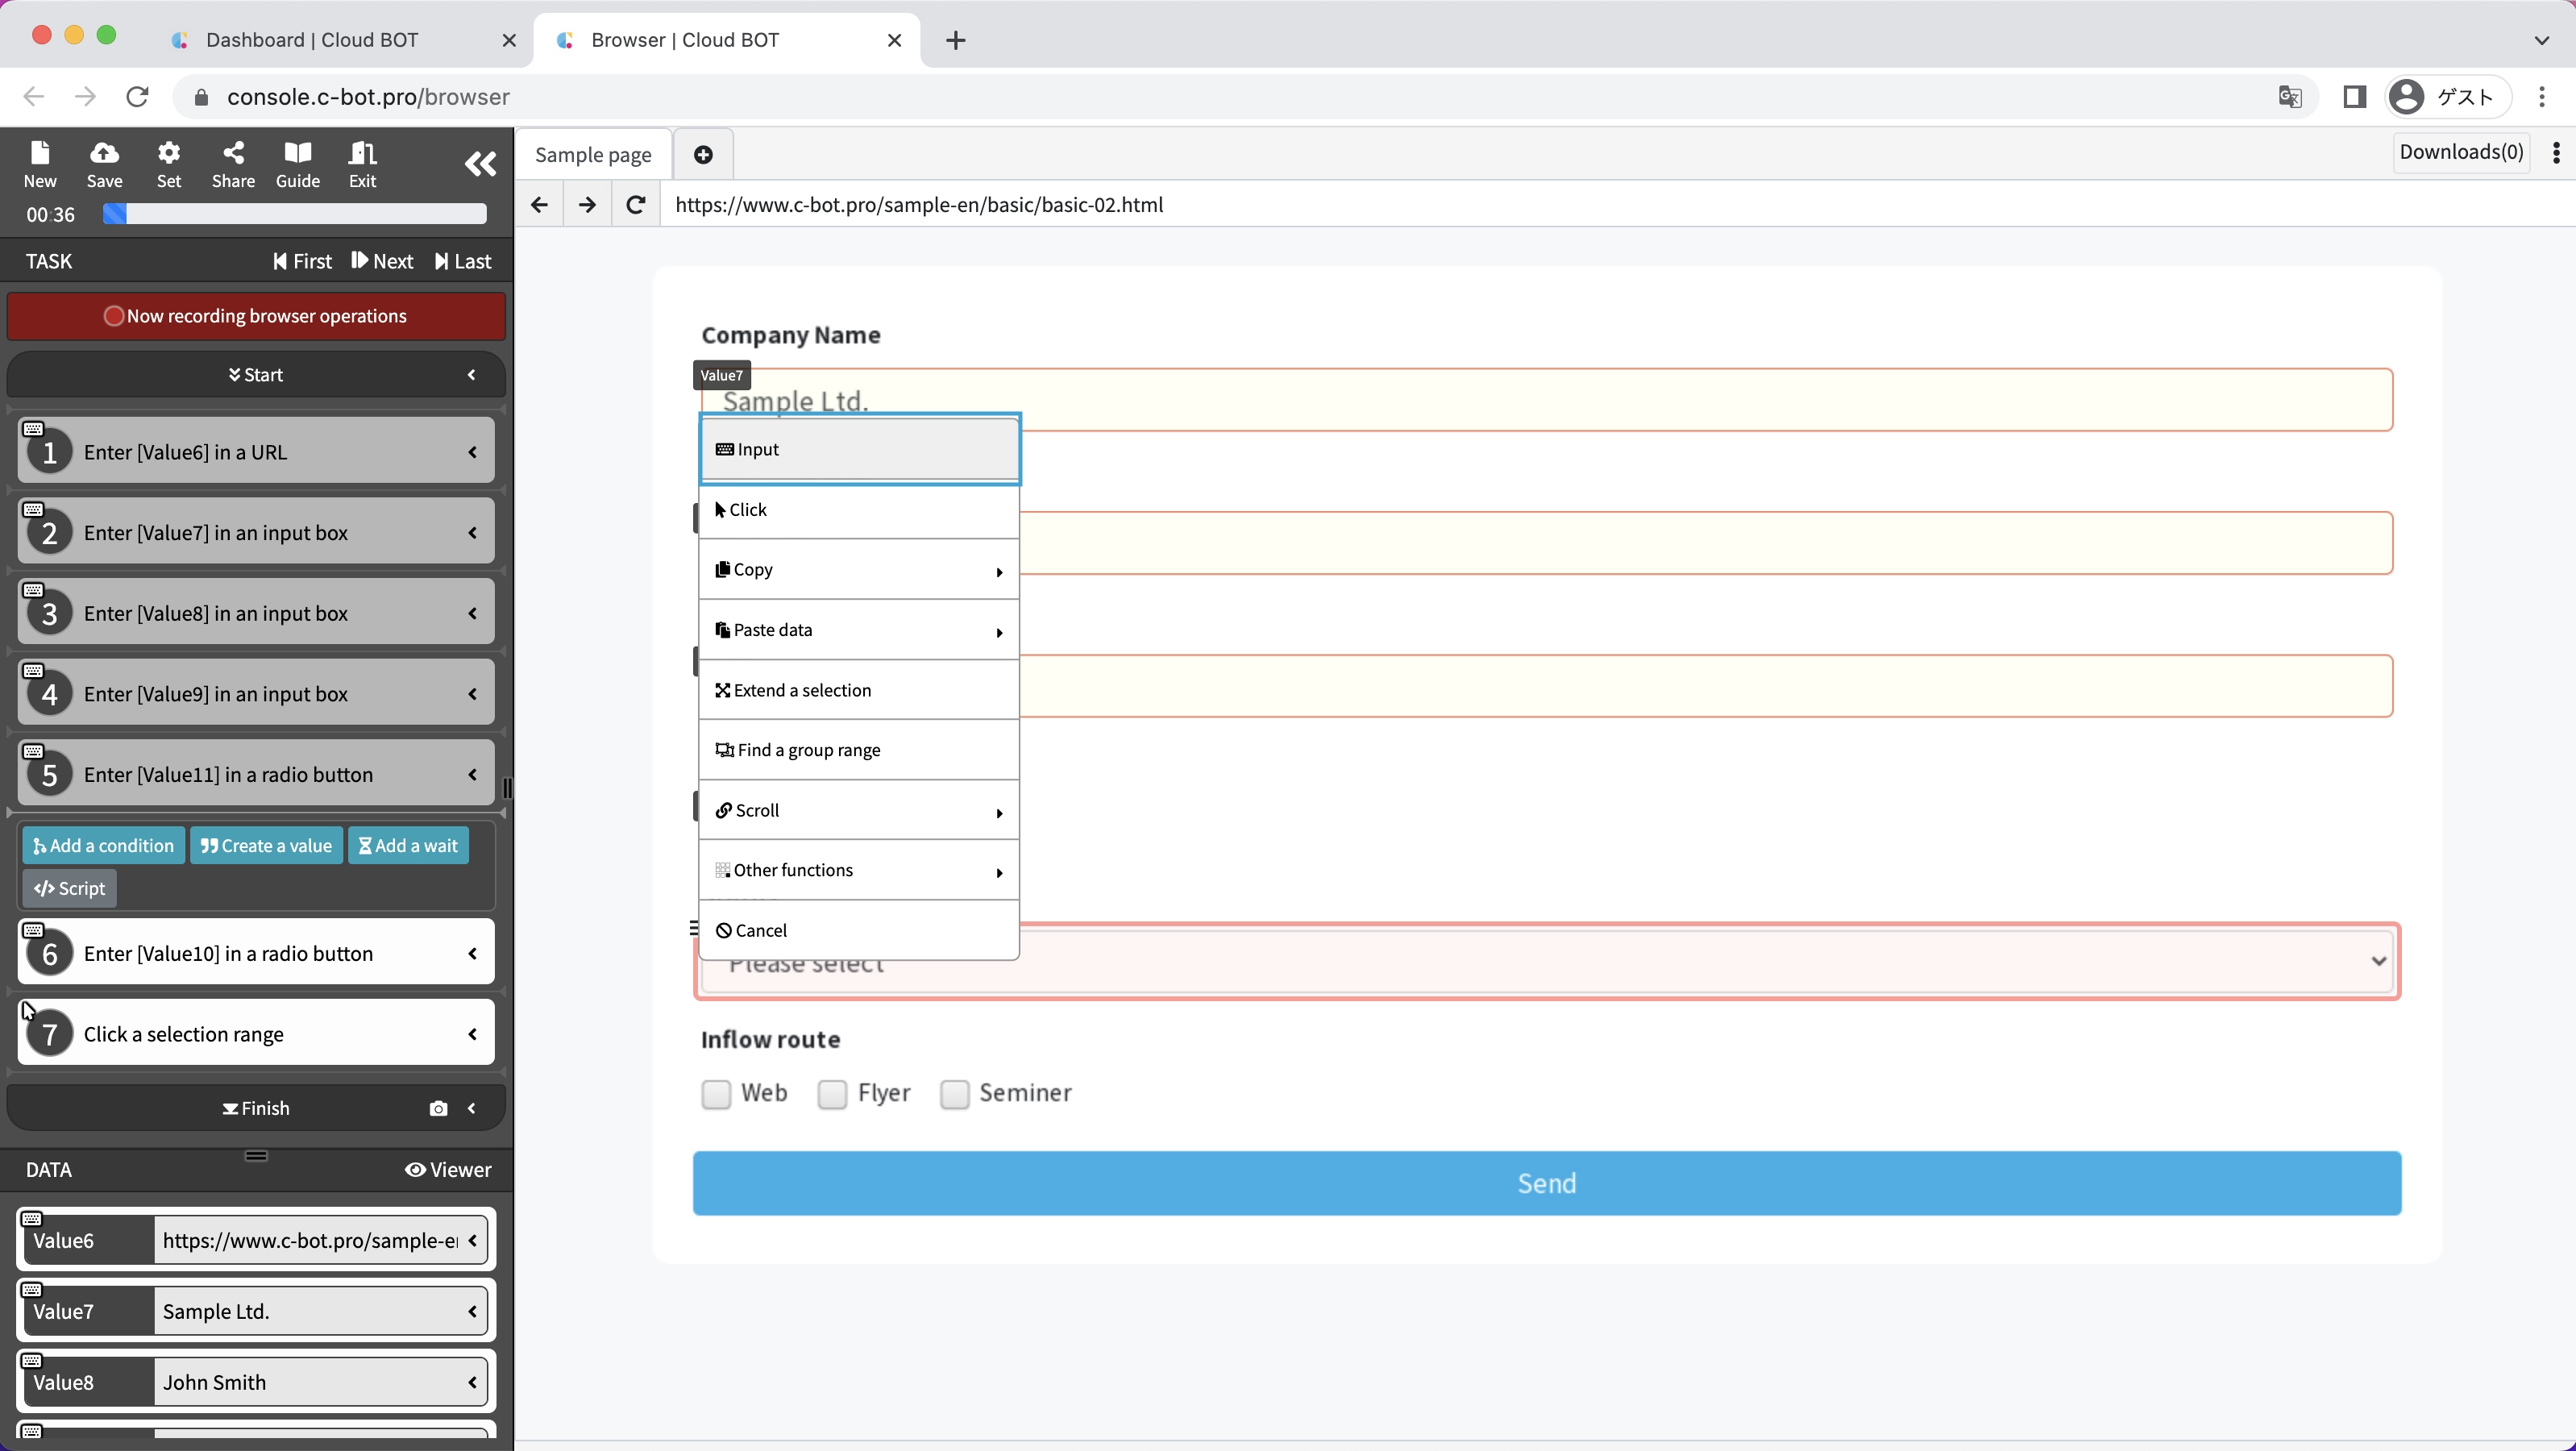This screenshot has width=2576, height=1451.
Task: Check the Flyer checkbox
Action: (832, 1094)
